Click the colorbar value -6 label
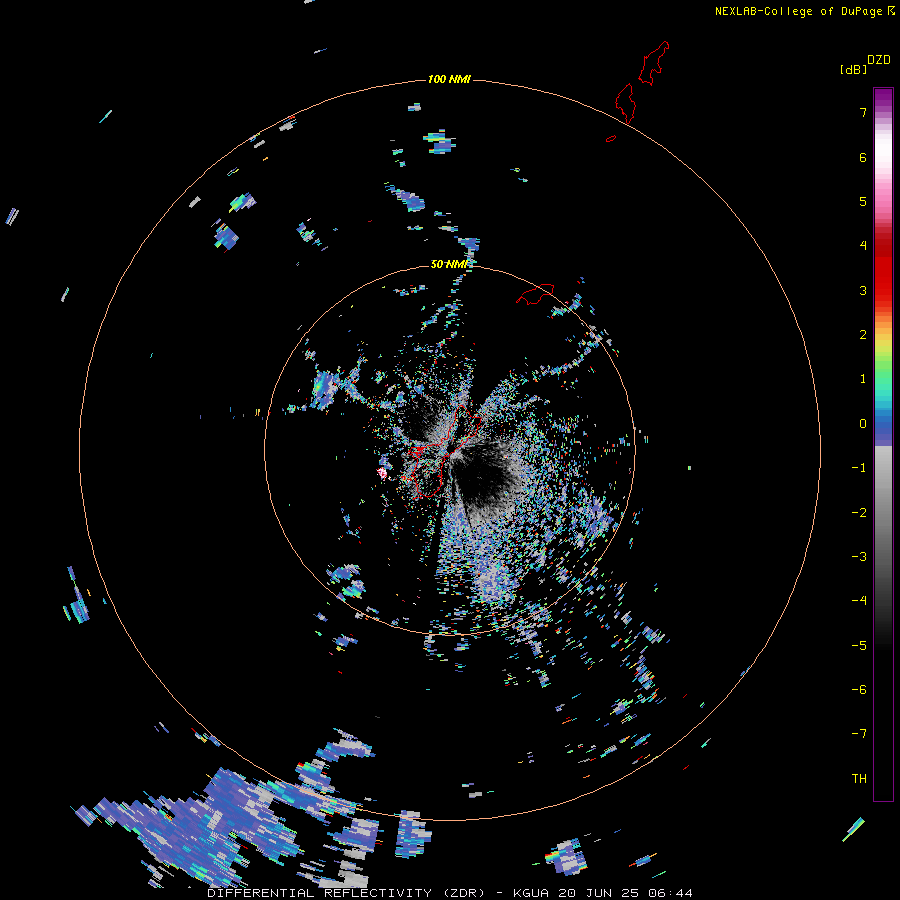This screenshot has width=900, height=900. (859, 690)
